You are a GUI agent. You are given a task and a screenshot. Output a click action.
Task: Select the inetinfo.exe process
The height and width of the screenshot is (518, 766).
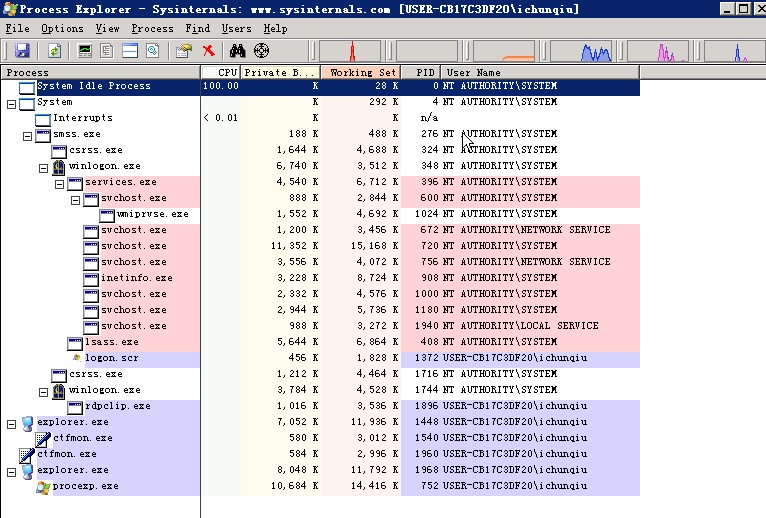[320, 278]
